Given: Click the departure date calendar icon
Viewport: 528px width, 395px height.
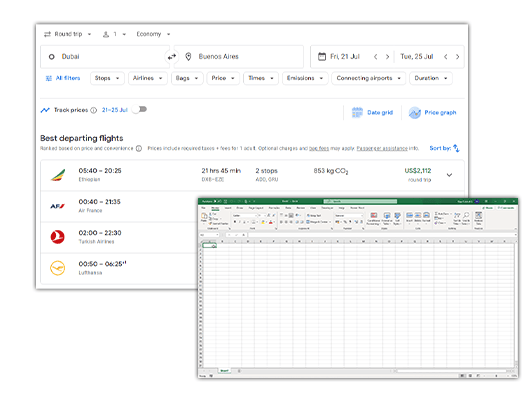Looking at the screenshot, I should coord(322,57).
